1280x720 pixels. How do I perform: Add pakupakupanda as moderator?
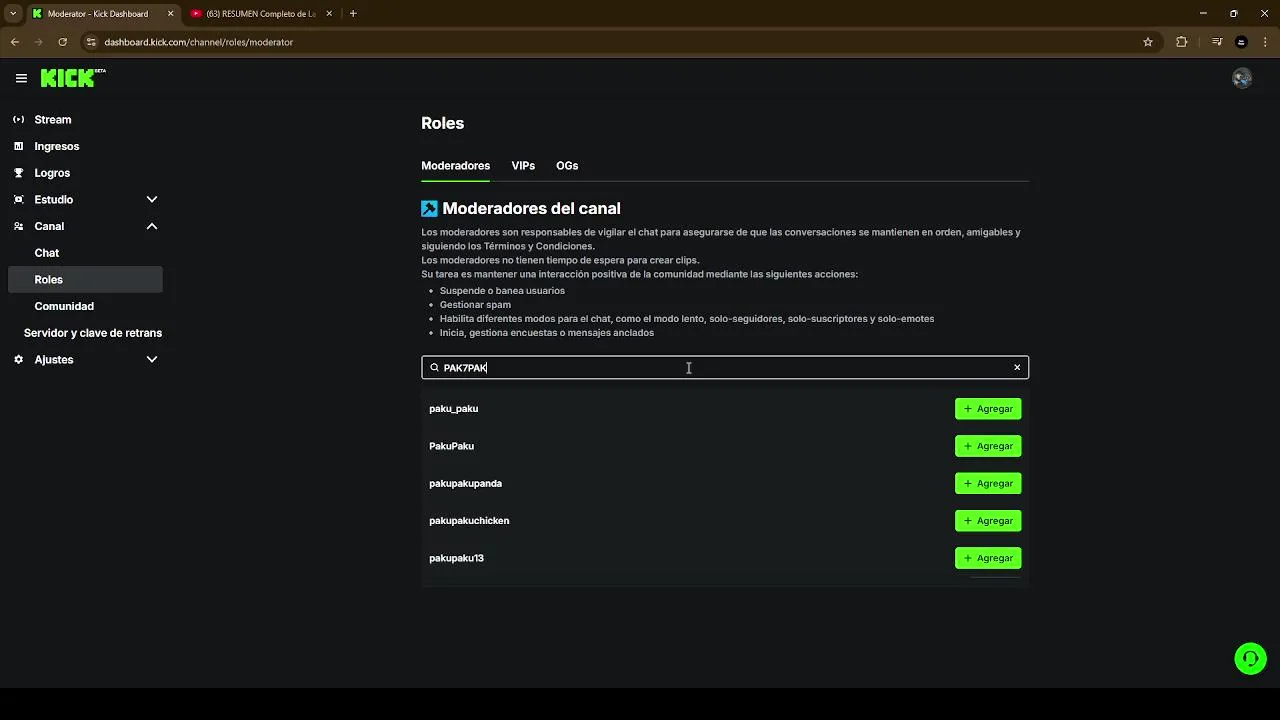click(x=988, y=484)
